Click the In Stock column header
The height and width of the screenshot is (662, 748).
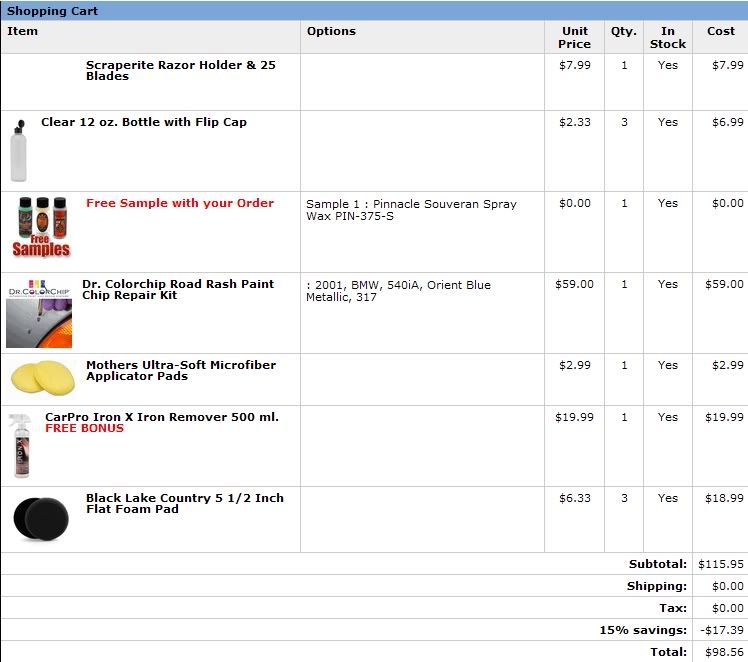pyautogui.click(x=667, y=37)
